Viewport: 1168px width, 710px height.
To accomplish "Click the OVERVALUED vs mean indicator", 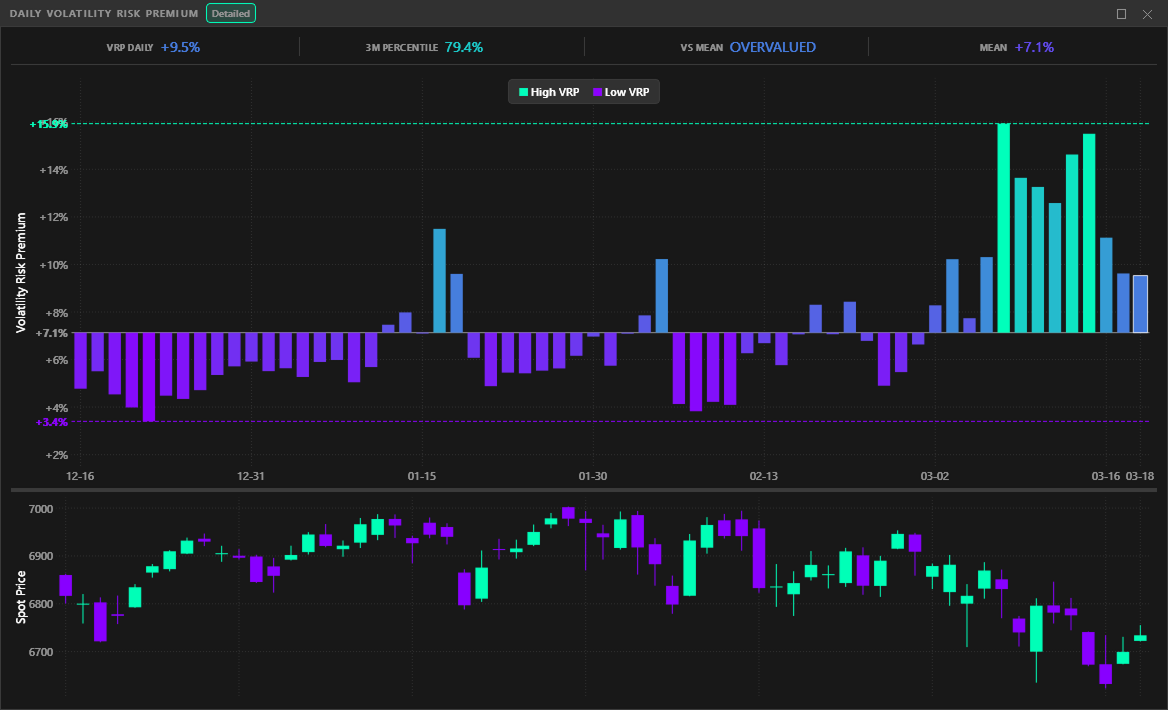I will point(772,47).
